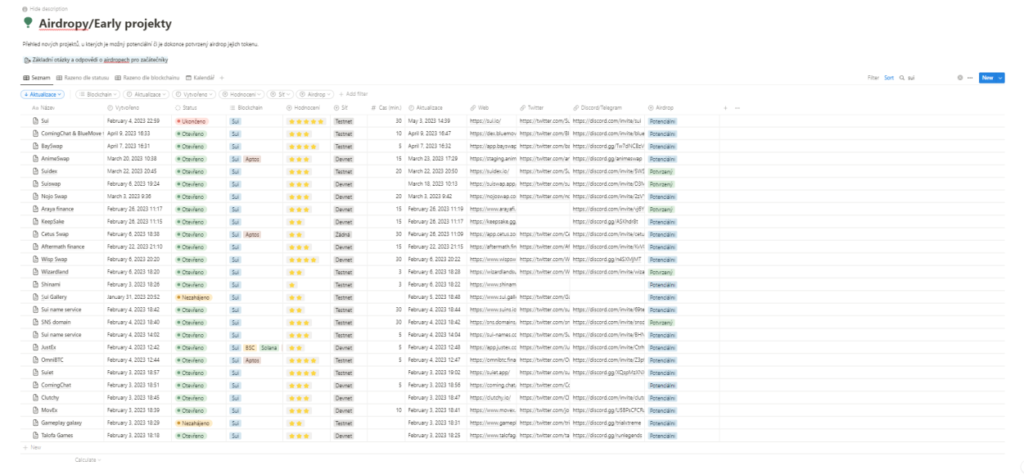Screen dimensions: 1024x475
Task: Add a new view with the plus icon
Action: click(222, 77)
